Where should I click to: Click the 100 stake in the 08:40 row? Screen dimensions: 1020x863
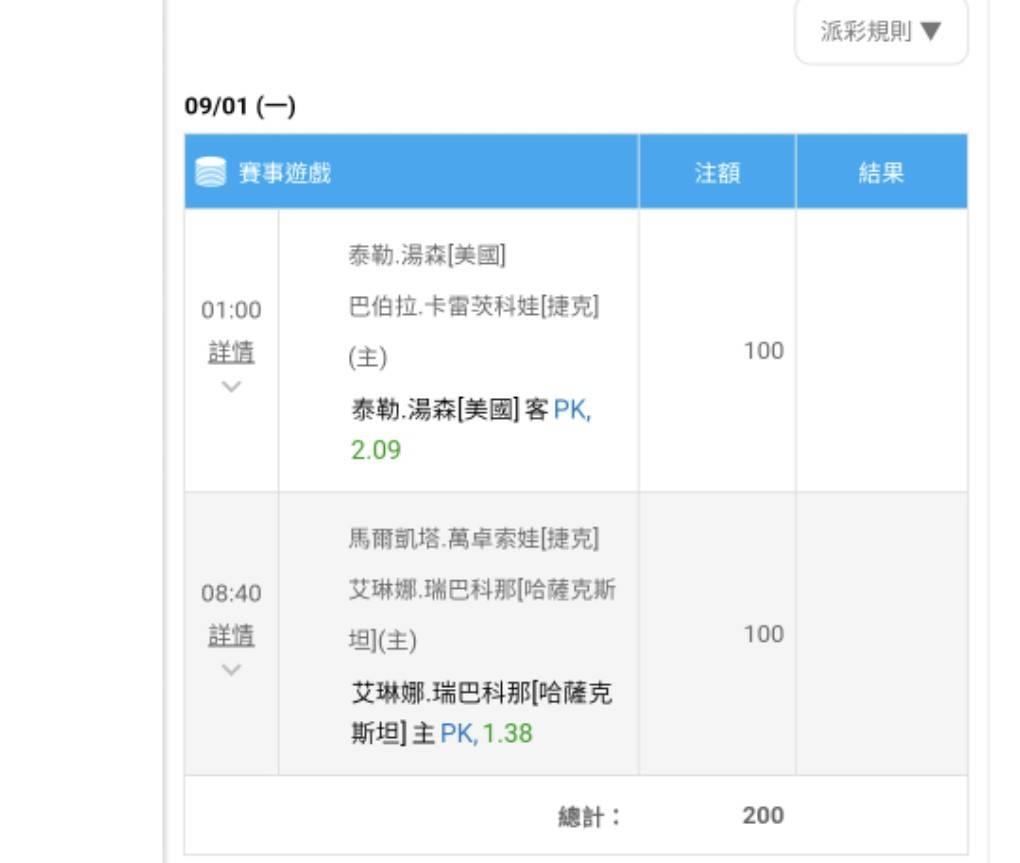763,634
